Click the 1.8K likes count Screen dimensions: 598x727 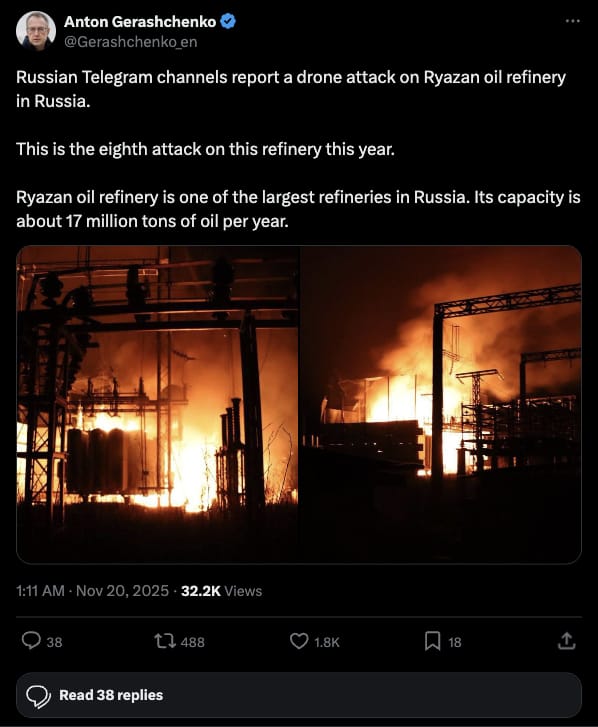[327, 642]
